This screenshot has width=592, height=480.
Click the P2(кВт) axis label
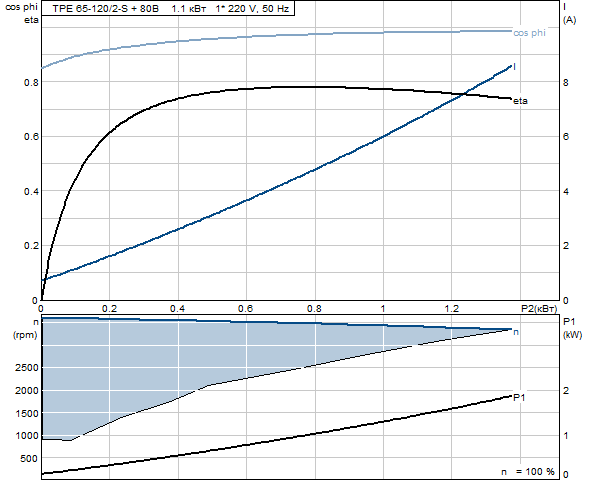[x=539, y=309]
